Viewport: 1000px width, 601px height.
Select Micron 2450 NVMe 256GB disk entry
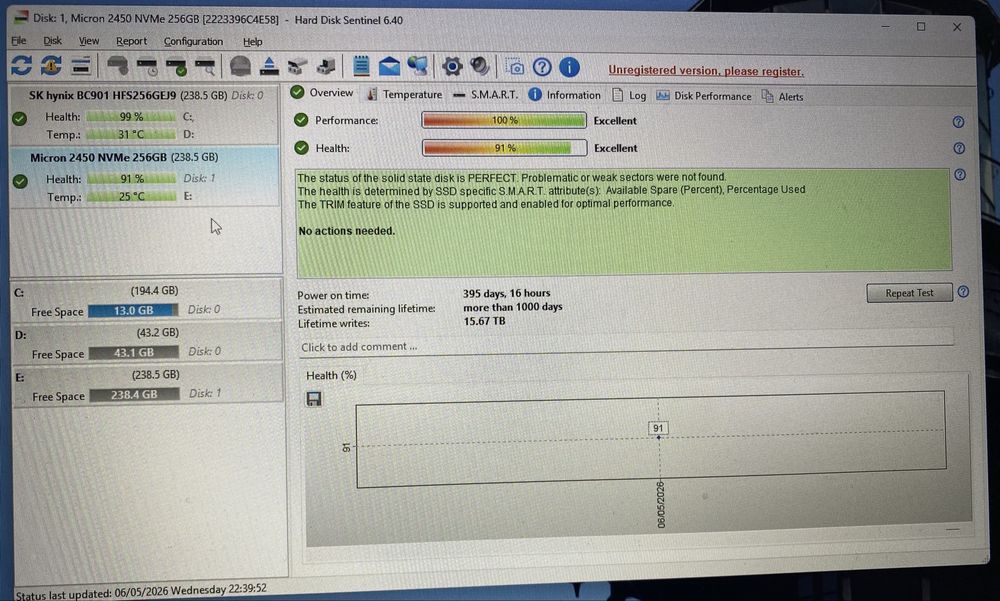[x=145, y=177]
